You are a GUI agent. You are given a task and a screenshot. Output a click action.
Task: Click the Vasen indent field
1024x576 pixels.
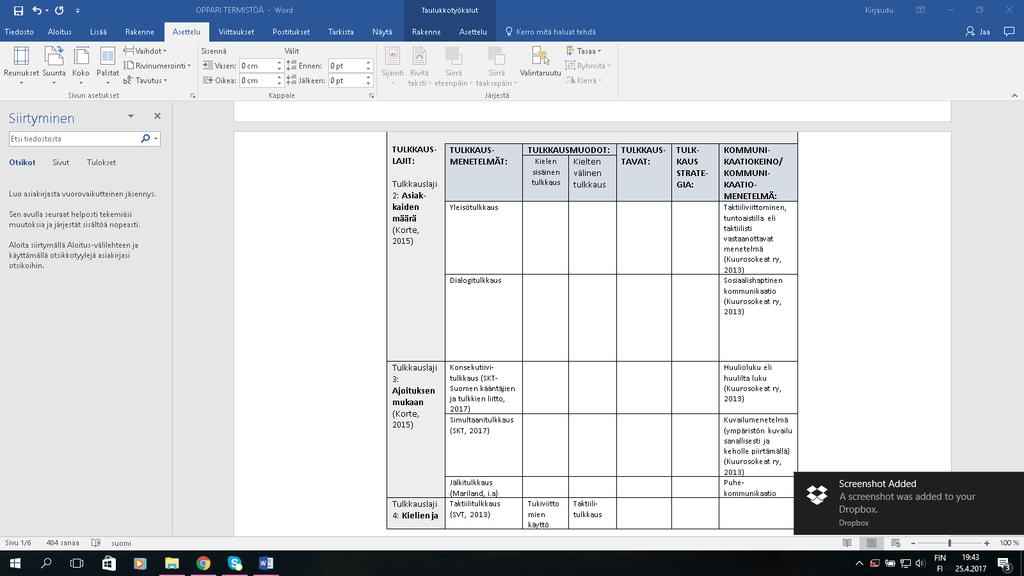point(257,65)
